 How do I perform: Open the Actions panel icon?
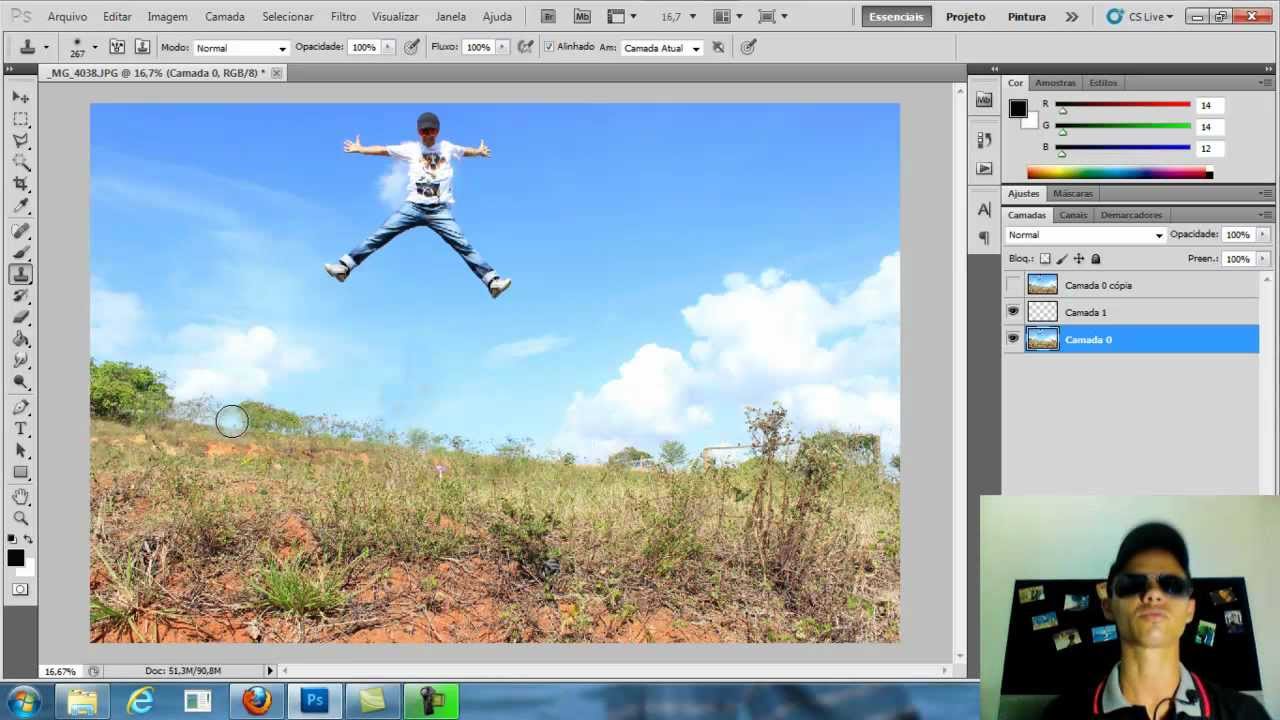pyautogui.click(x=984, y=168)
